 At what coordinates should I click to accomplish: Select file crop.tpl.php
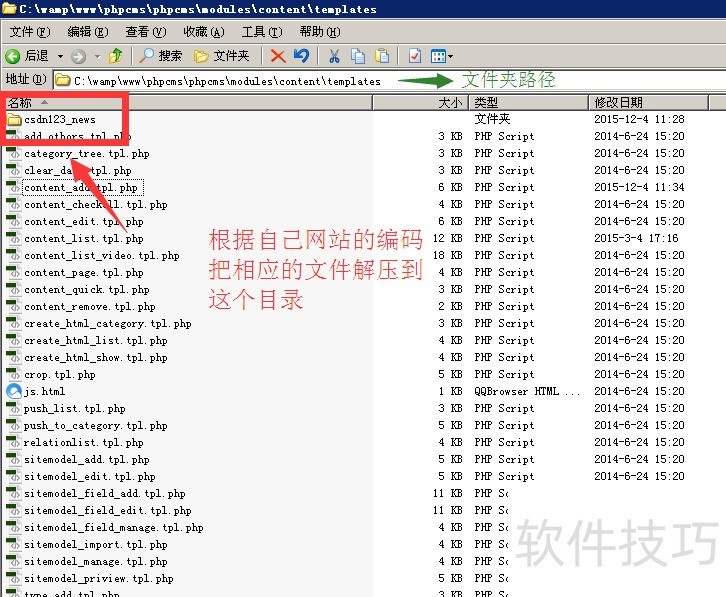coord(60,375)
